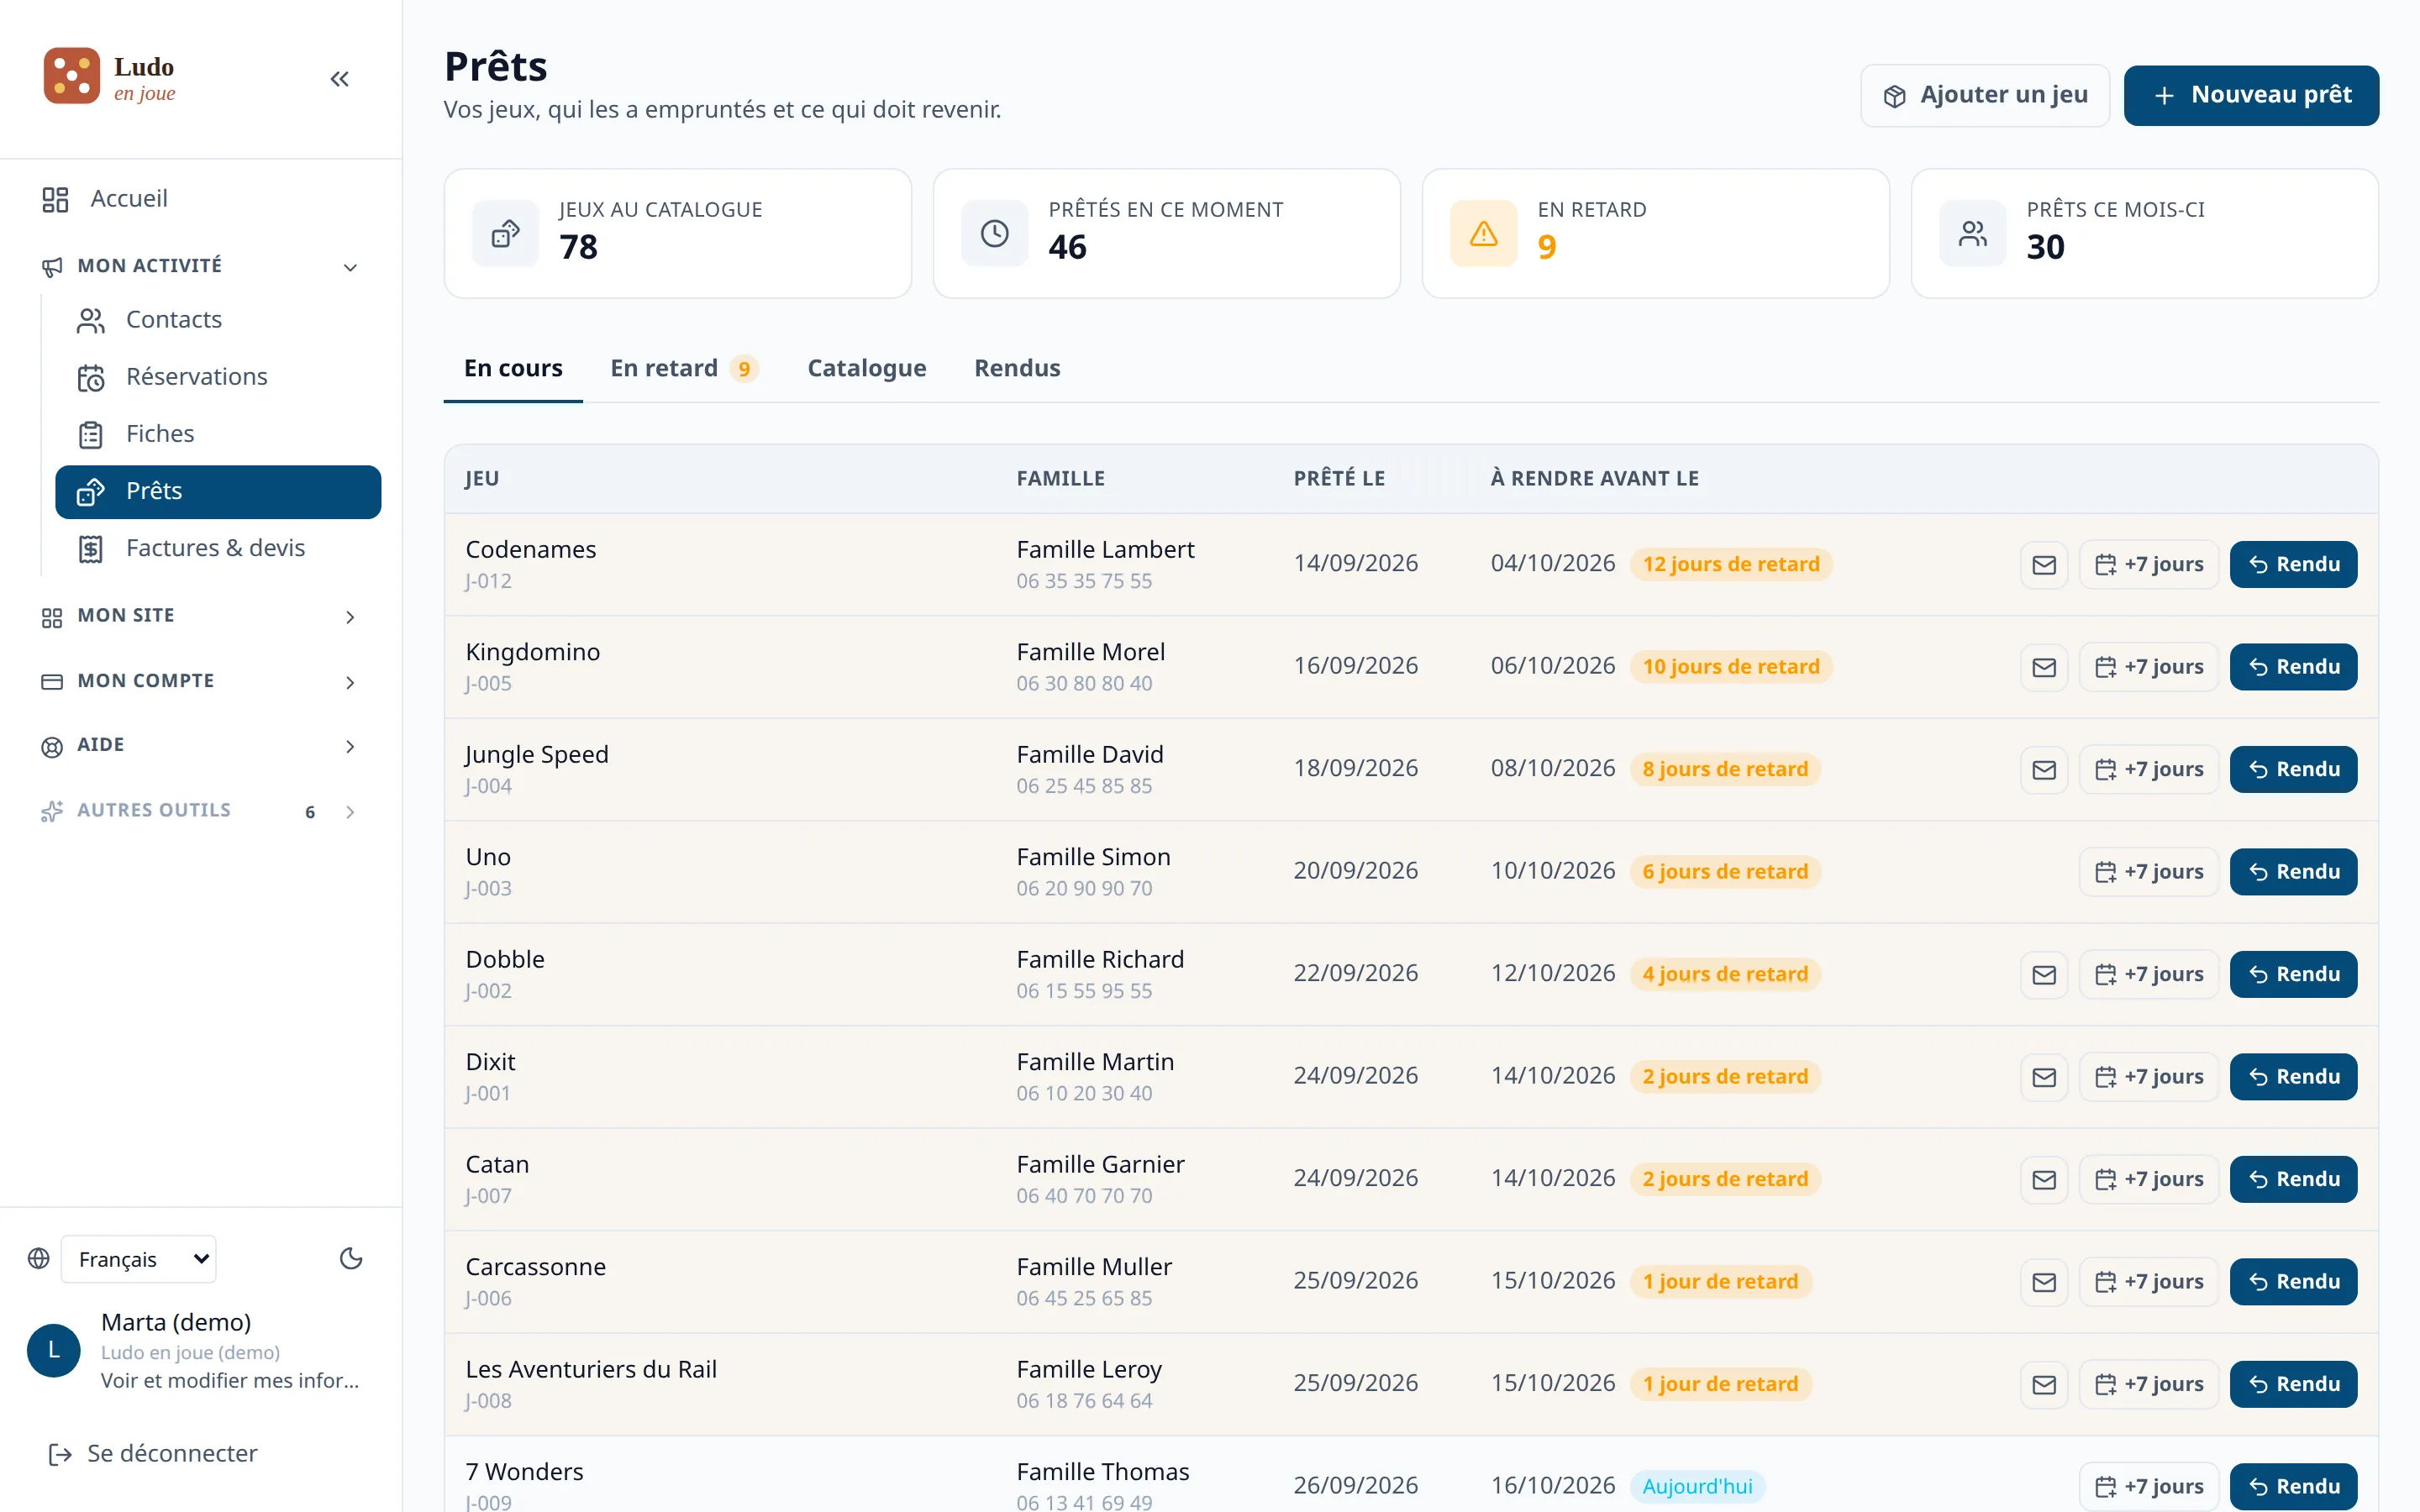Send email reminder to Famille Martin
The height and width of the screenshot is (1512, 2420).
[x=2043, y=1077]
